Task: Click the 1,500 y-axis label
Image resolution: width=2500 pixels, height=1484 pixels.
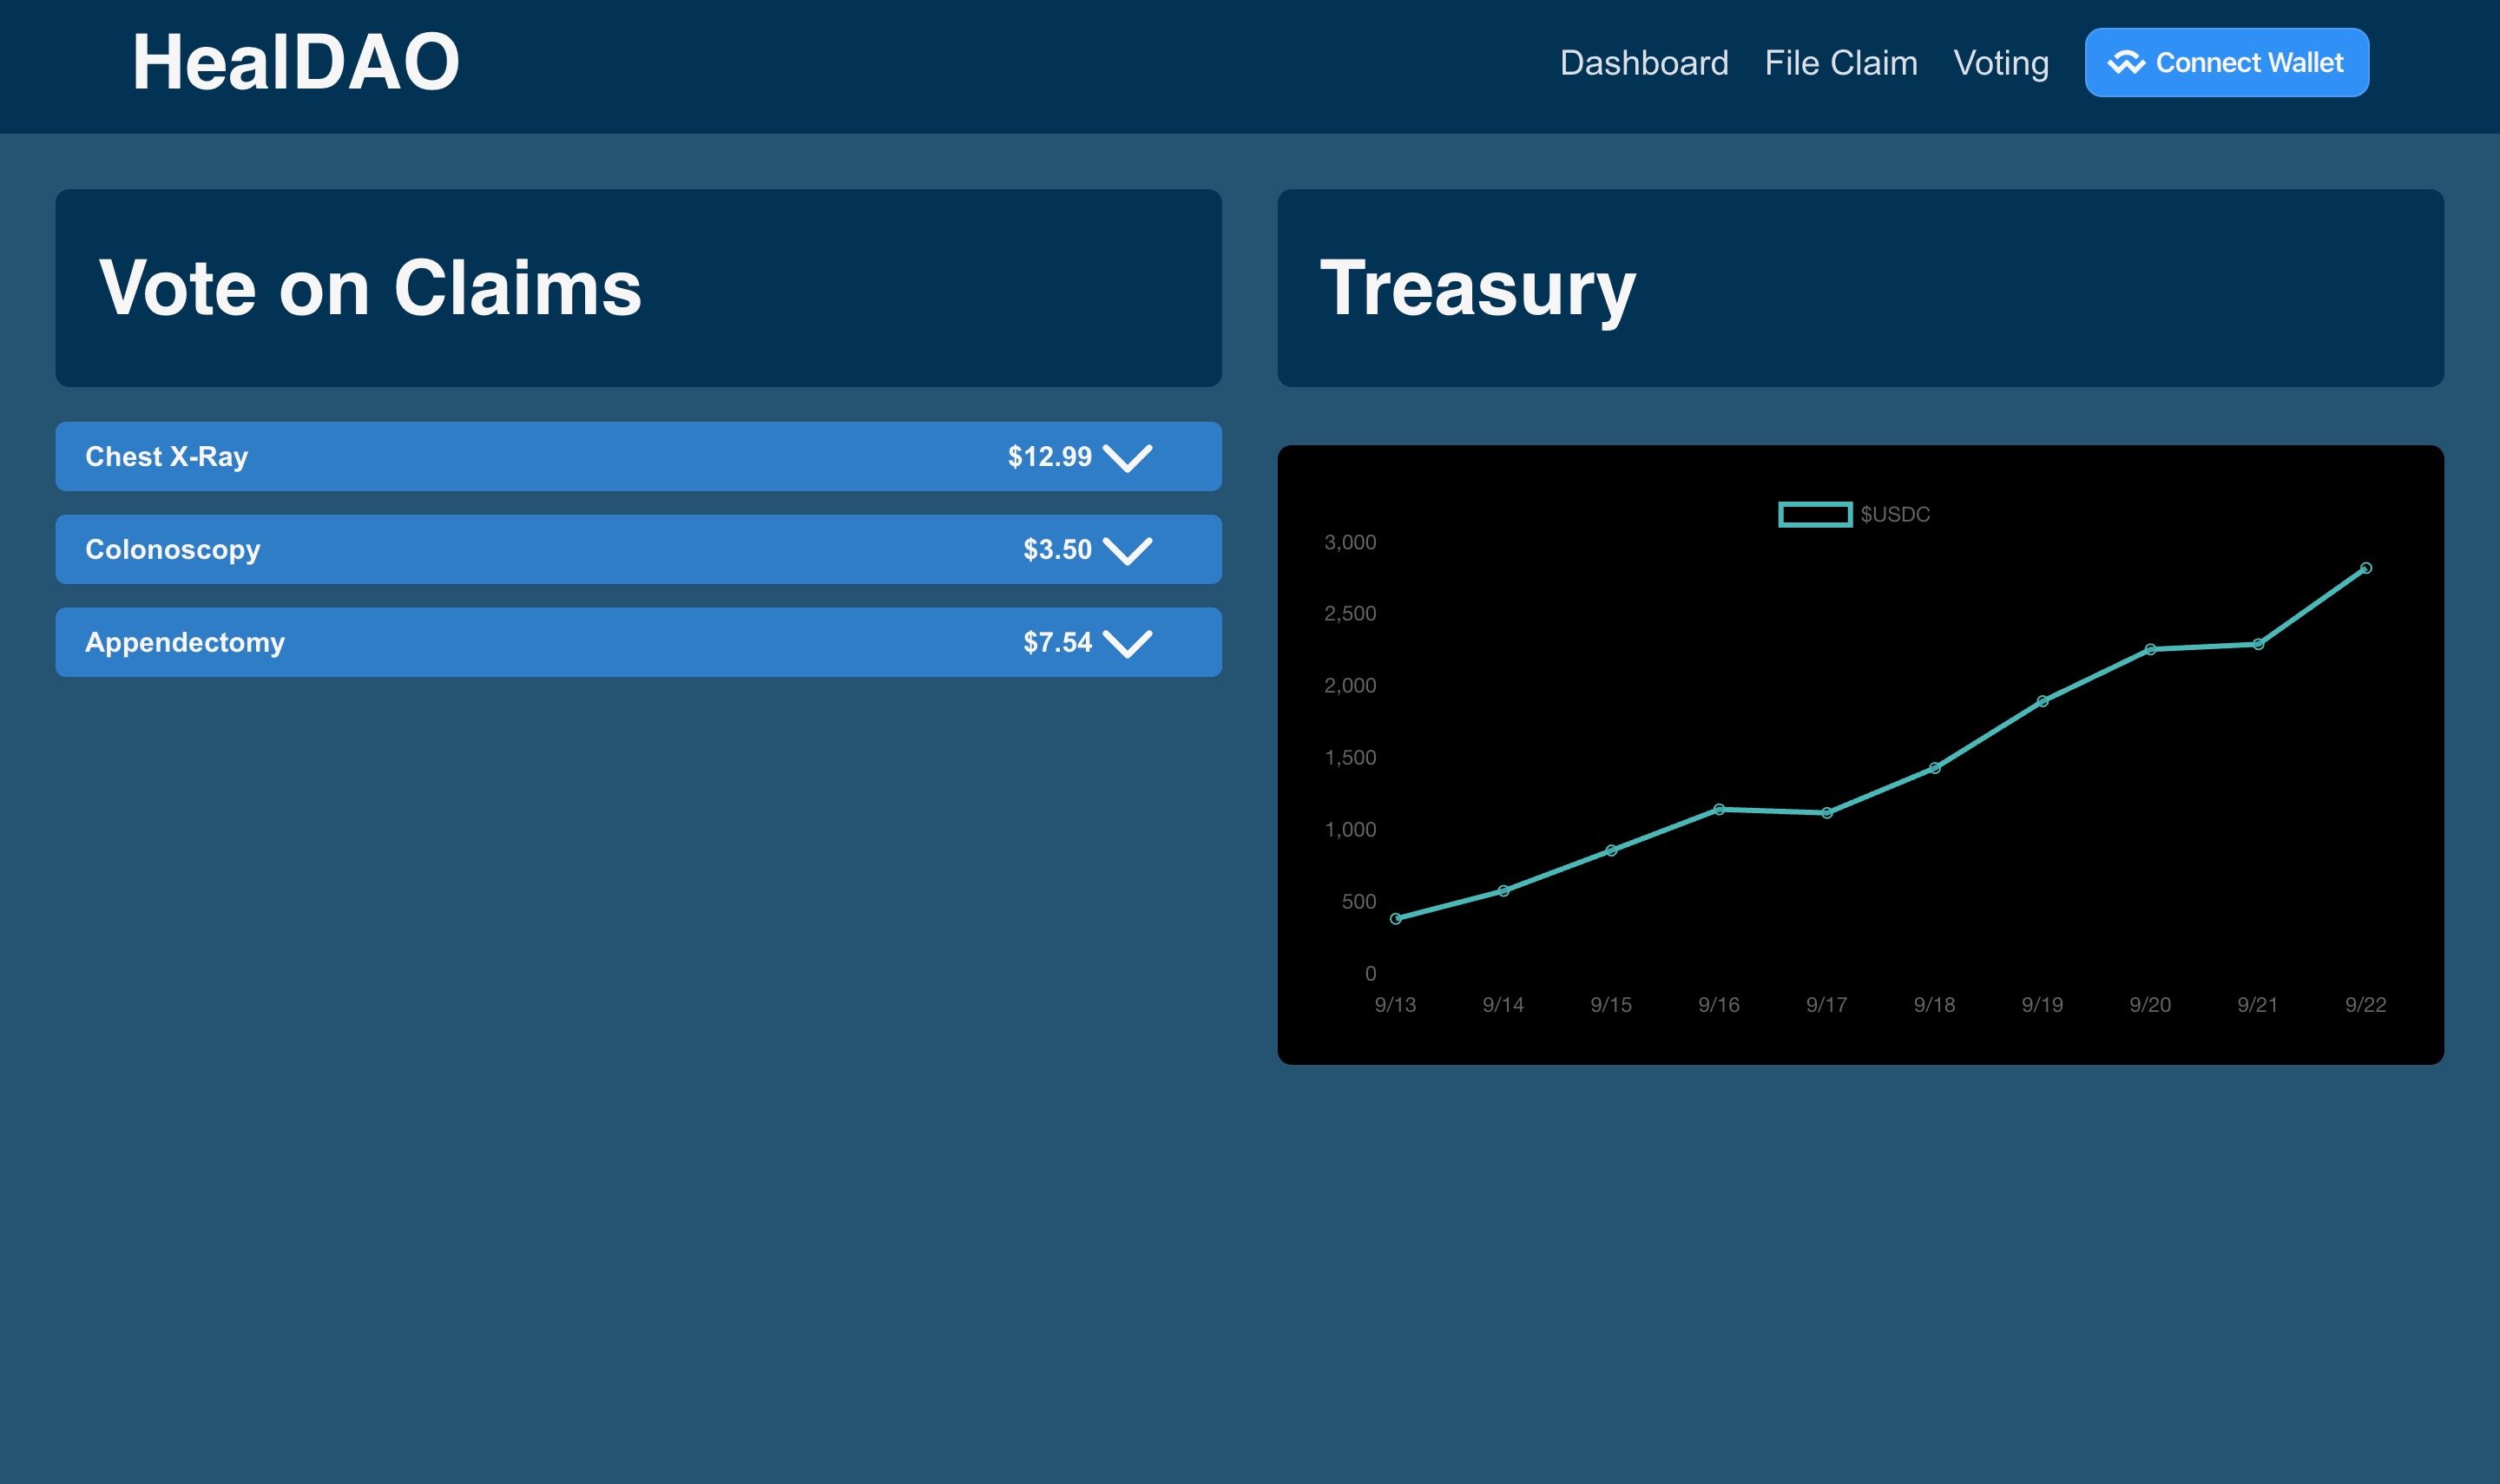Action: click(1350, 758)
